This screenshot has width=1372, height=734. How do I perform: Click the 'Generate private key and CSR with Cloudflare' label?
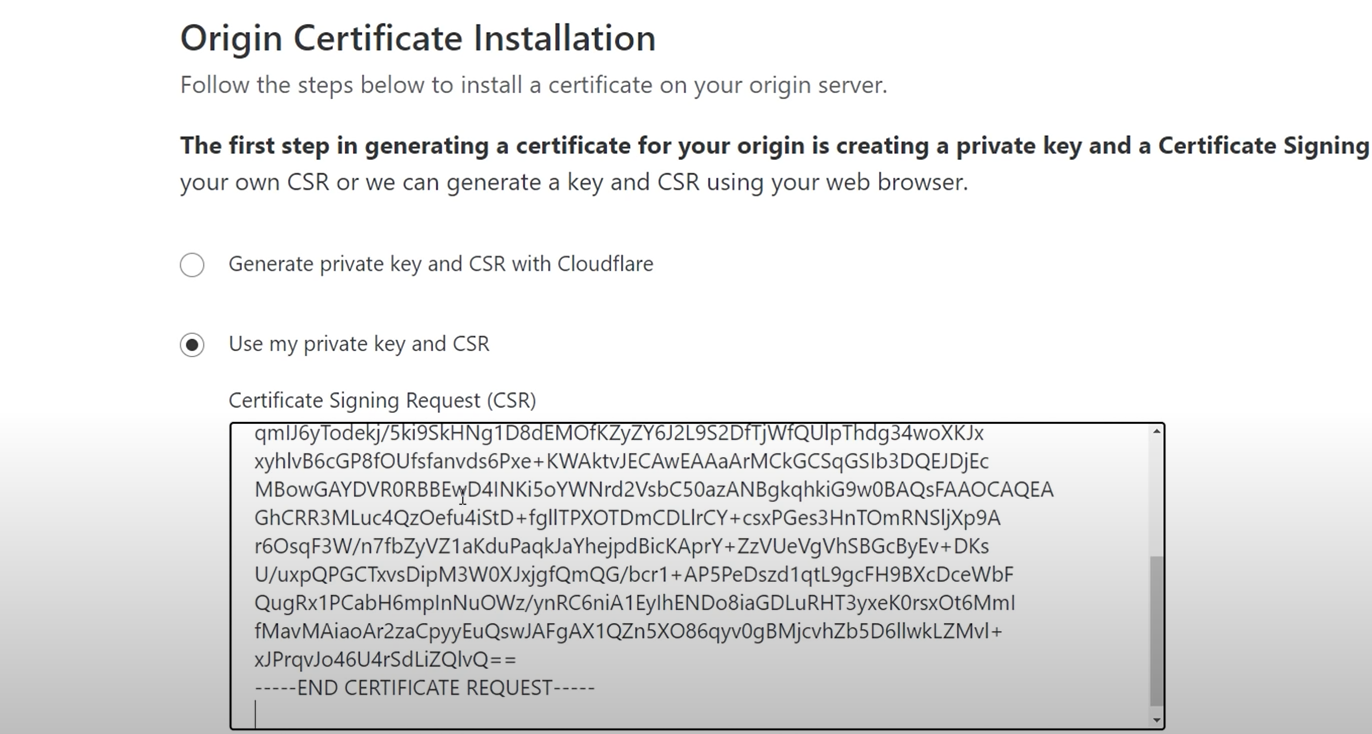tap(440, 264)
